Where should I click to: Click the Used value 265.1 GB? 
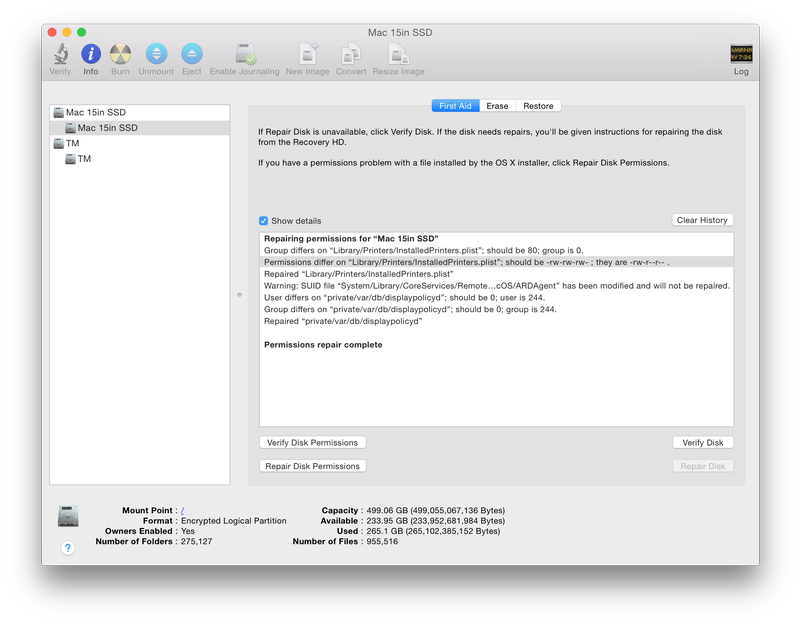pyautogui.click(x=433, y=531)
